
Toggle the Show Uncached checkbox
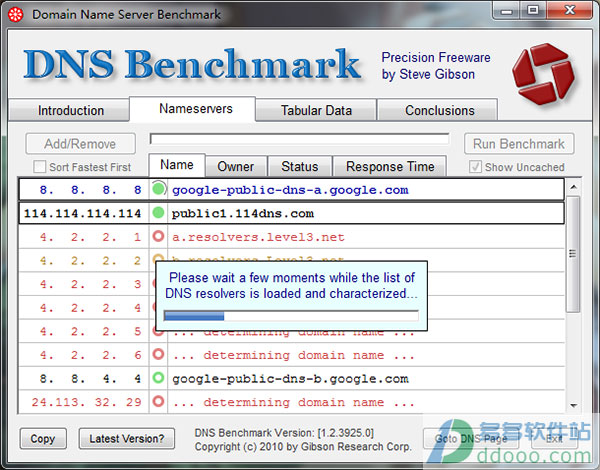475,167
